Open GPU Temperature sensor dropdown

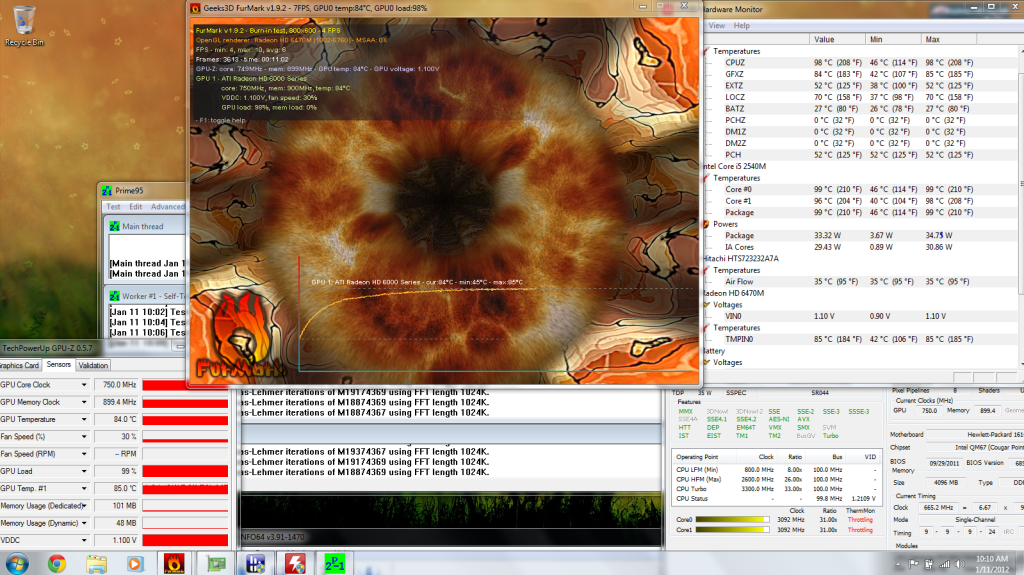pyautogui.click(x=84, y=419)
